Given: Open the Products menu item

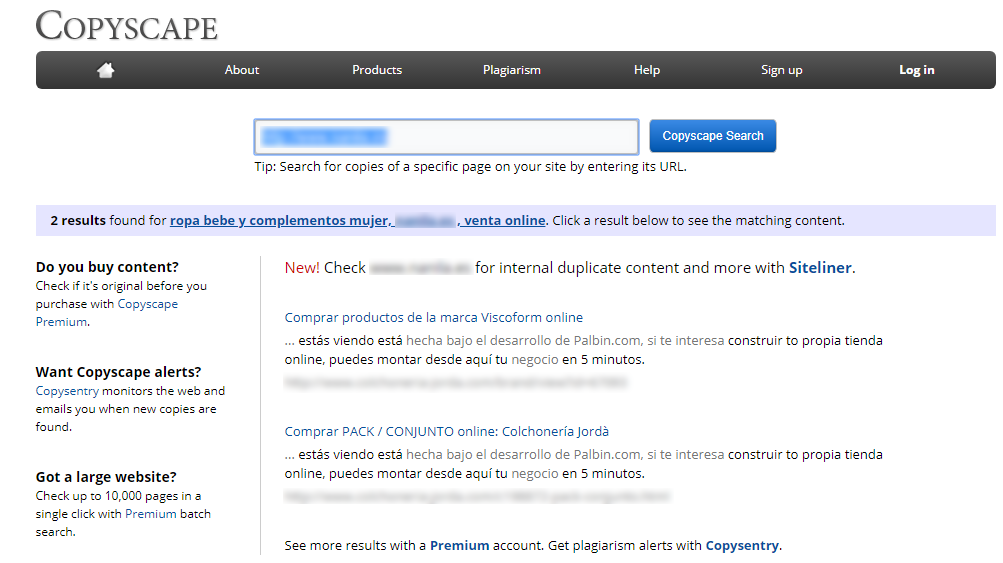Looking at the screenshot, I should click(377, 70).
